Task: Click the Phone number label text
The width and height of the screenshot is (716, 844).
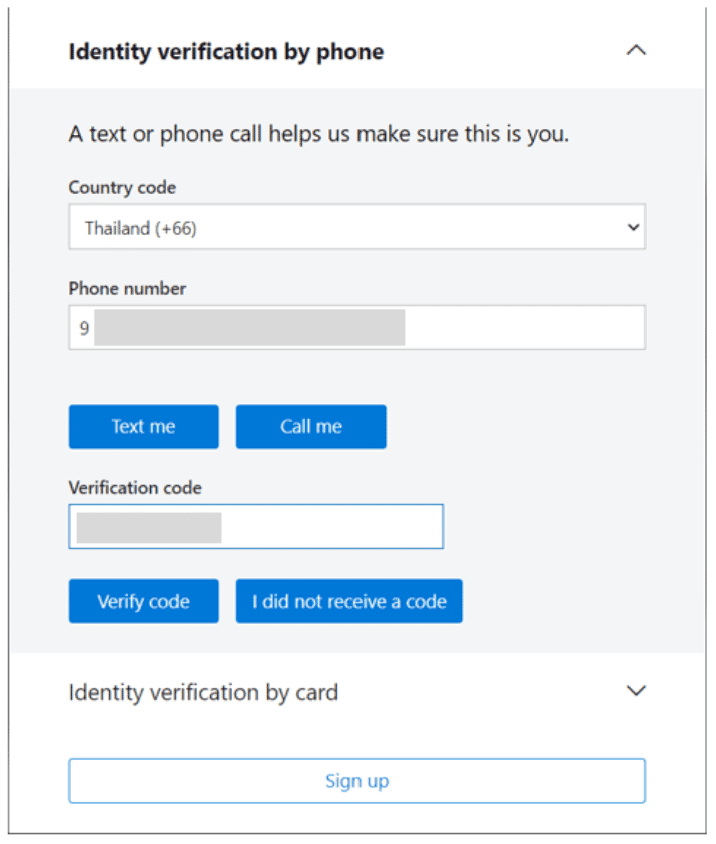Action: (x=127, y=289)
